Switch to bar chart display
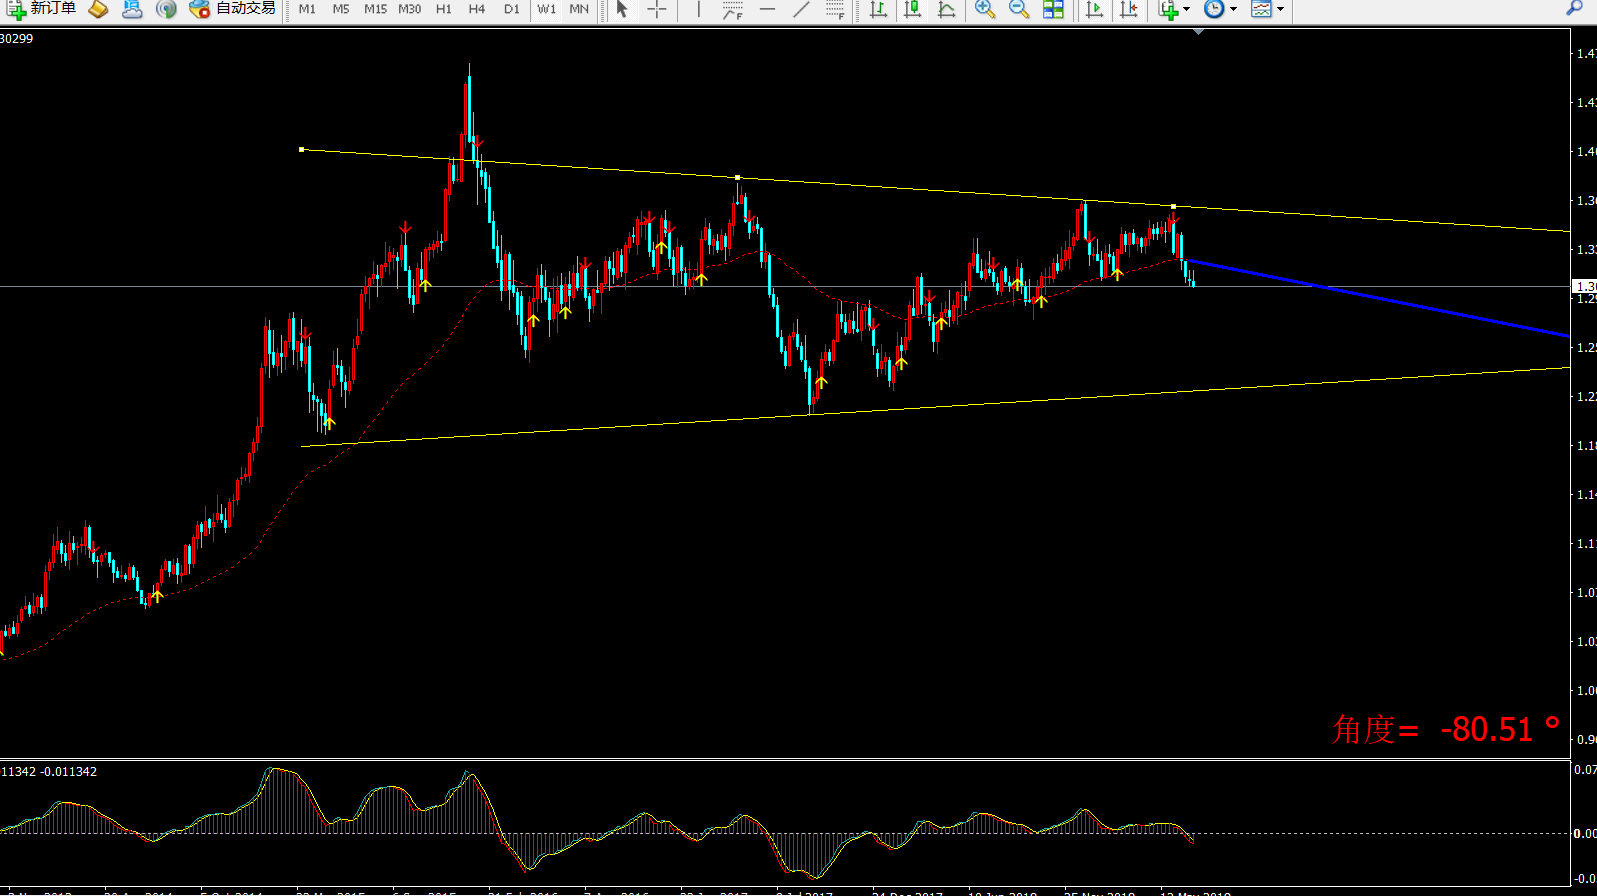The image size is (1597, 896). (x=878, y=9)
